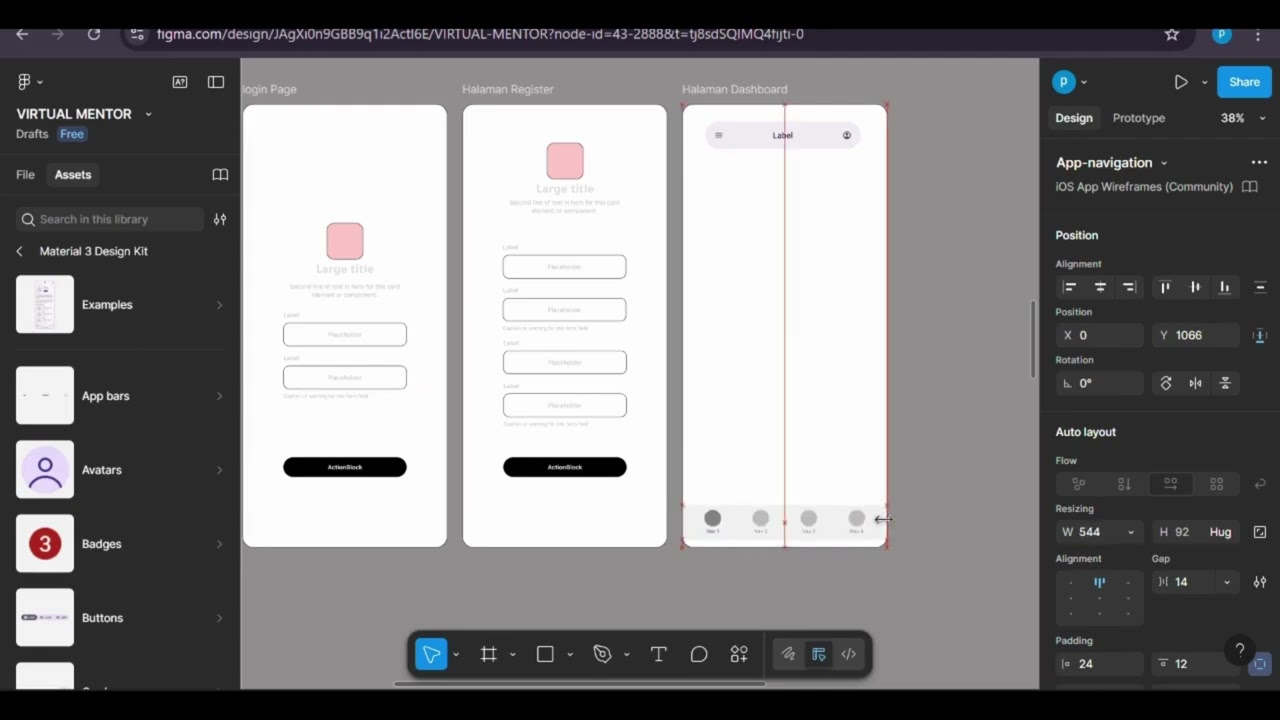The image size is (1280, 720).
Task: Switch to Draw mode toggle
Action: pyautogui.click(x=788, y=654)
